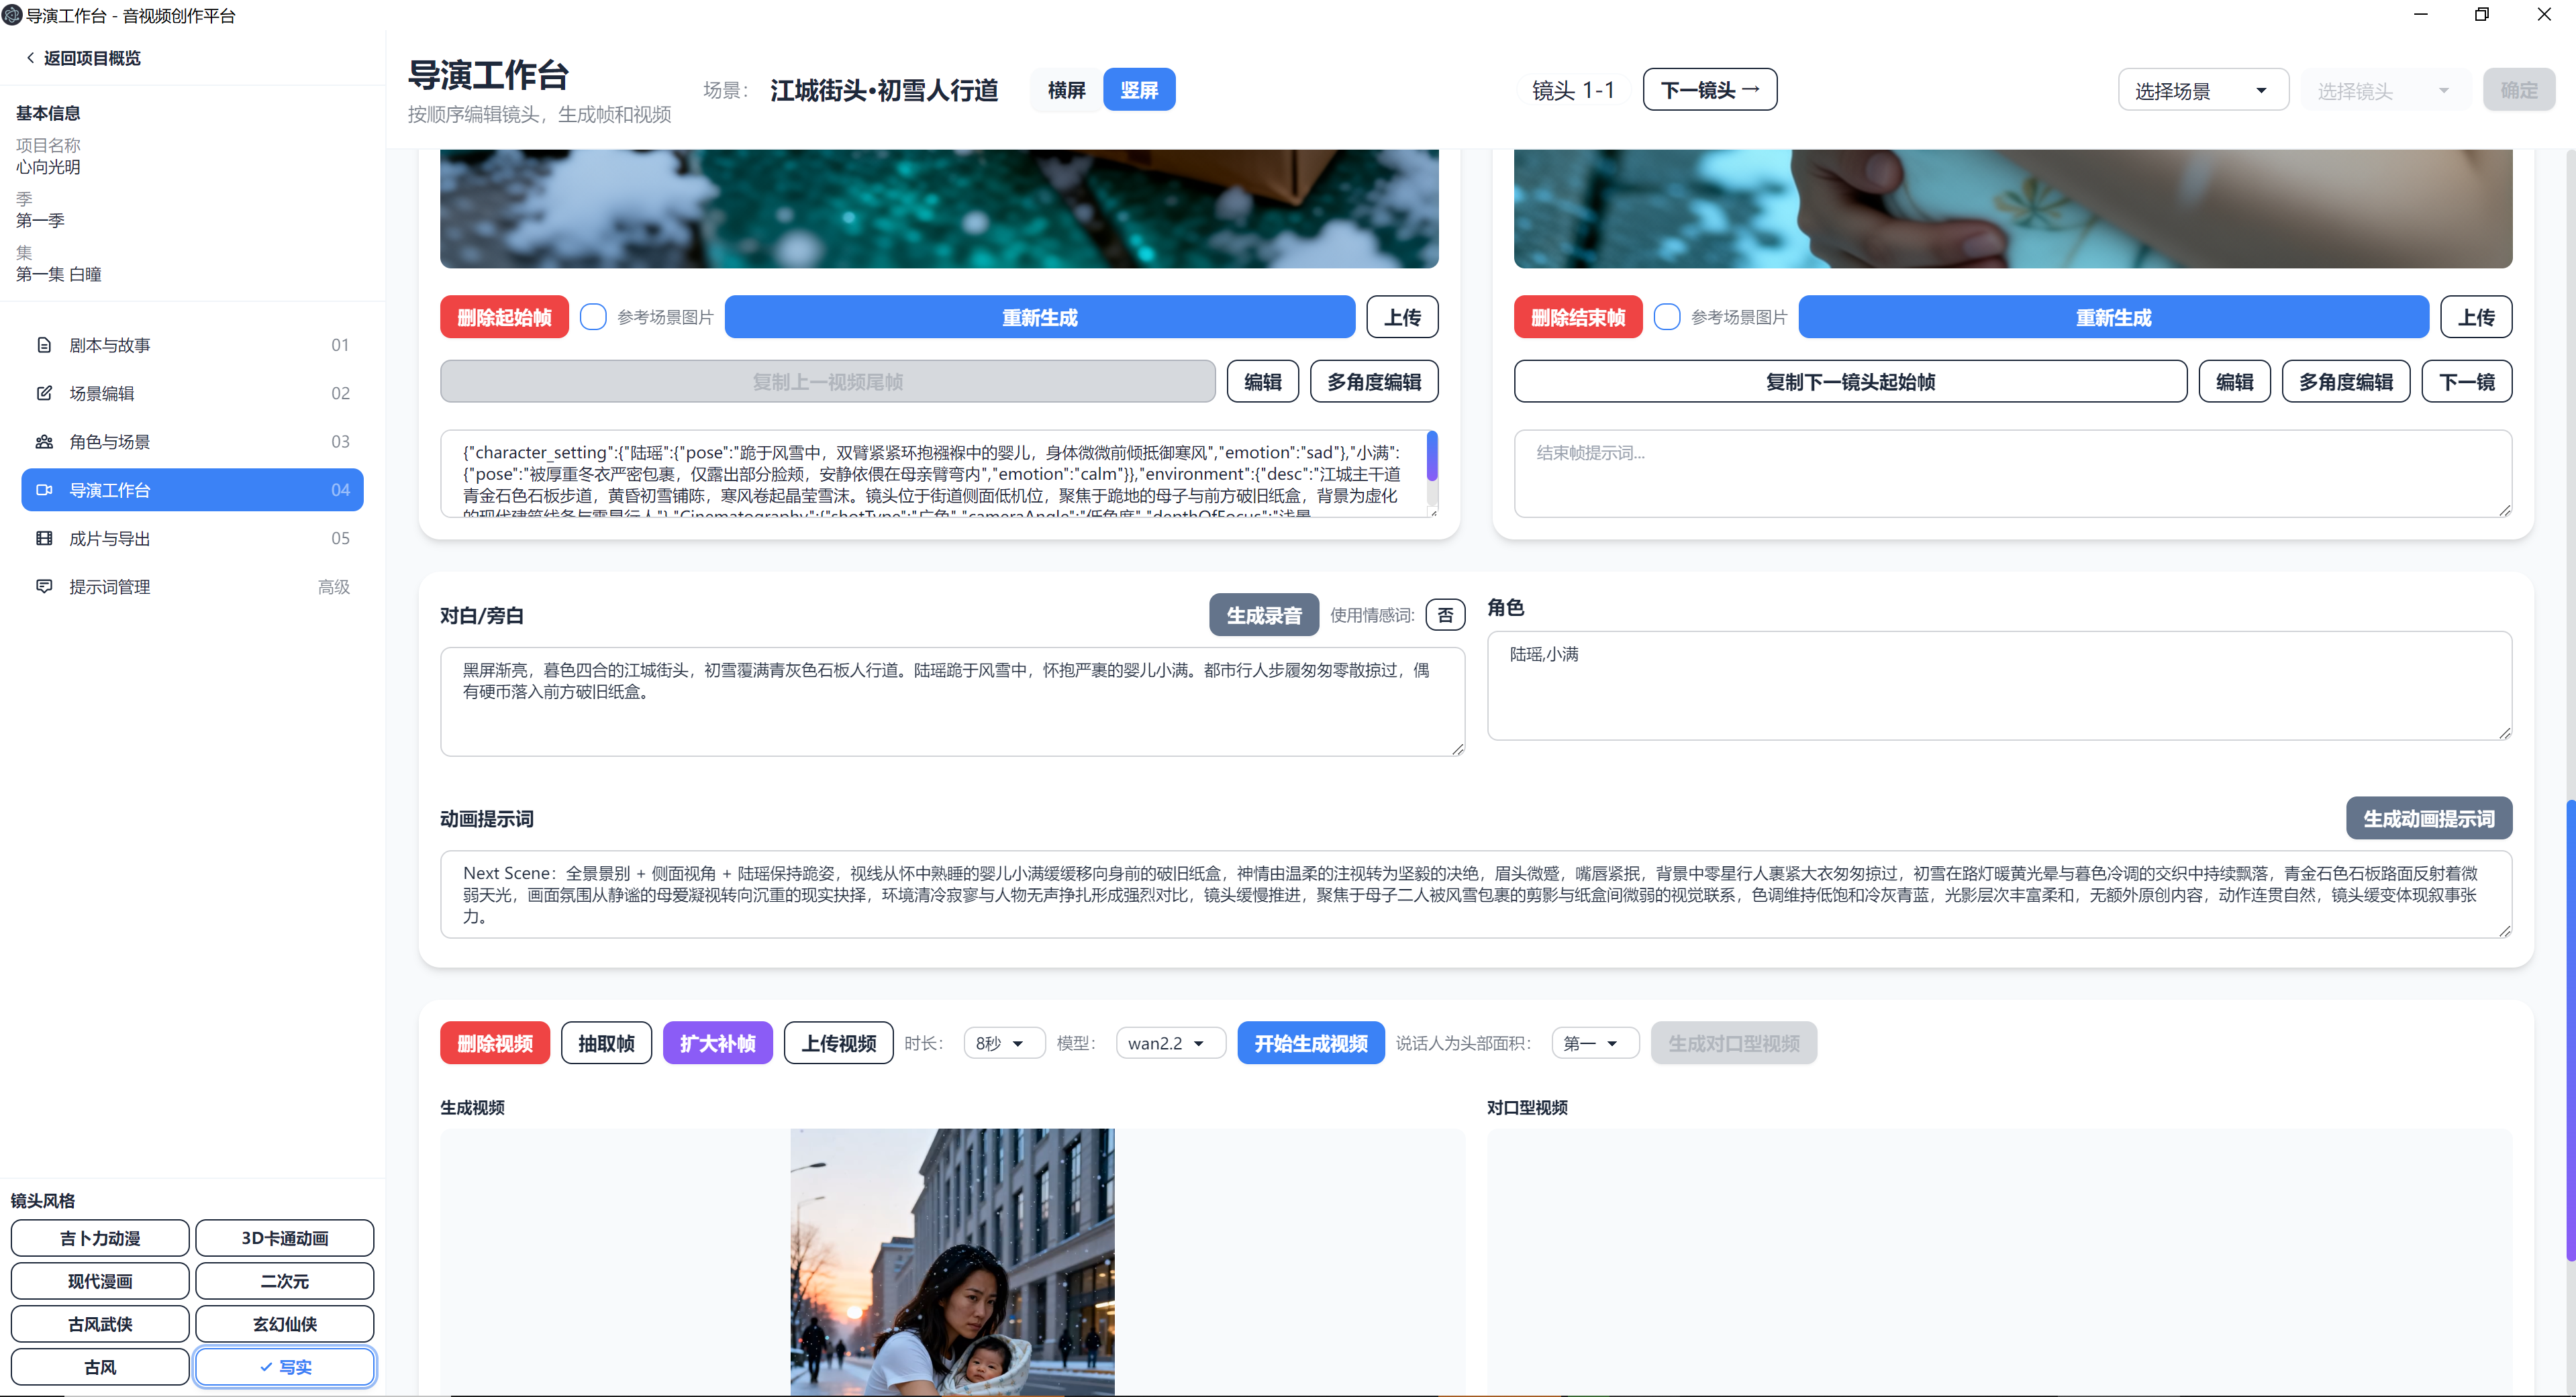This screenshot has height=1397, width=2576.
Task: Click 复制下一镜头起始帧 button
Action: pyautogui.click(x=1850, y=381)
